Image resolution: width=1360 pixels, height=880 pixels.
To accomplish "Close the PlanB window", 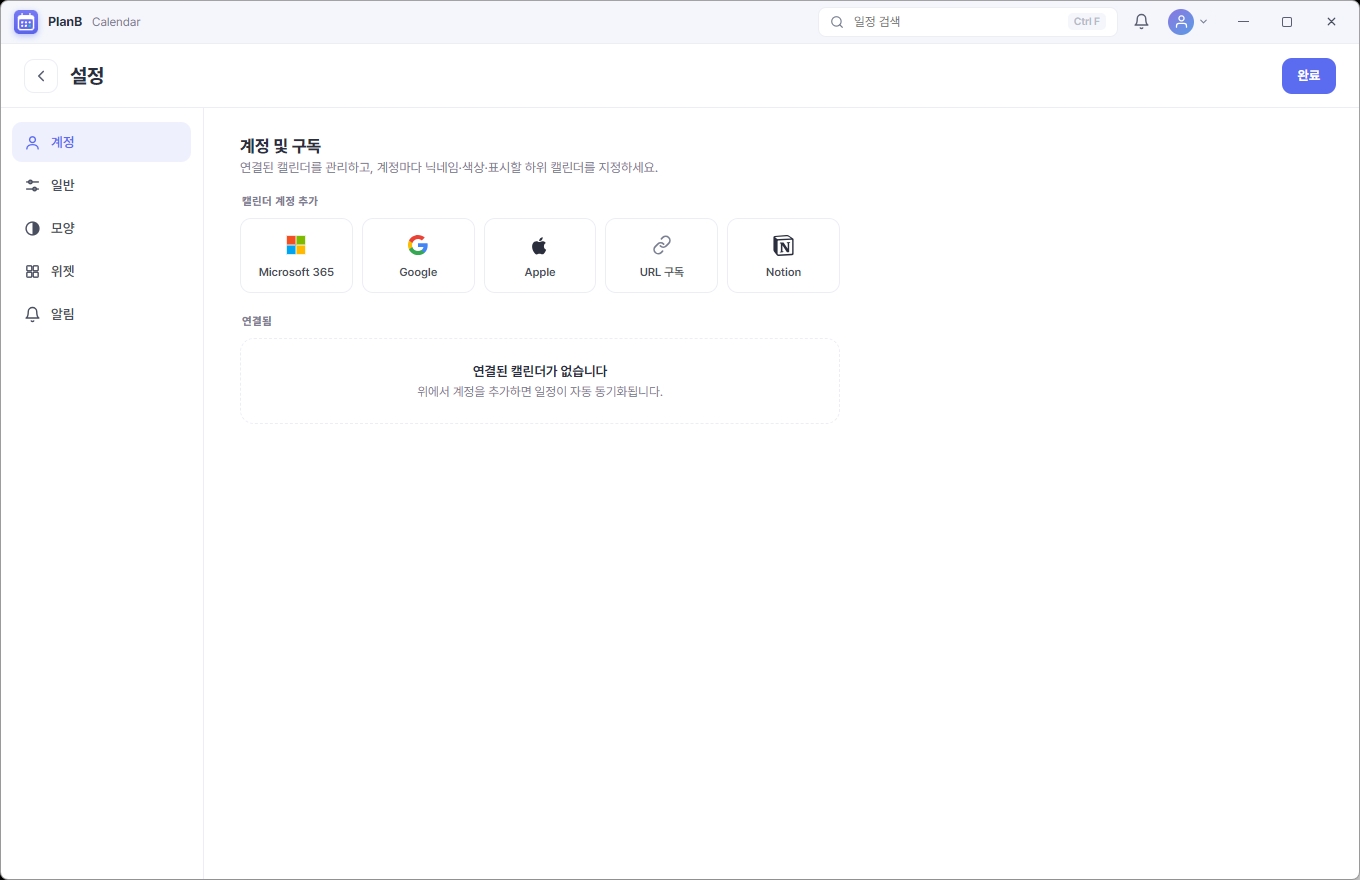I will click(x=1331, y=22).
